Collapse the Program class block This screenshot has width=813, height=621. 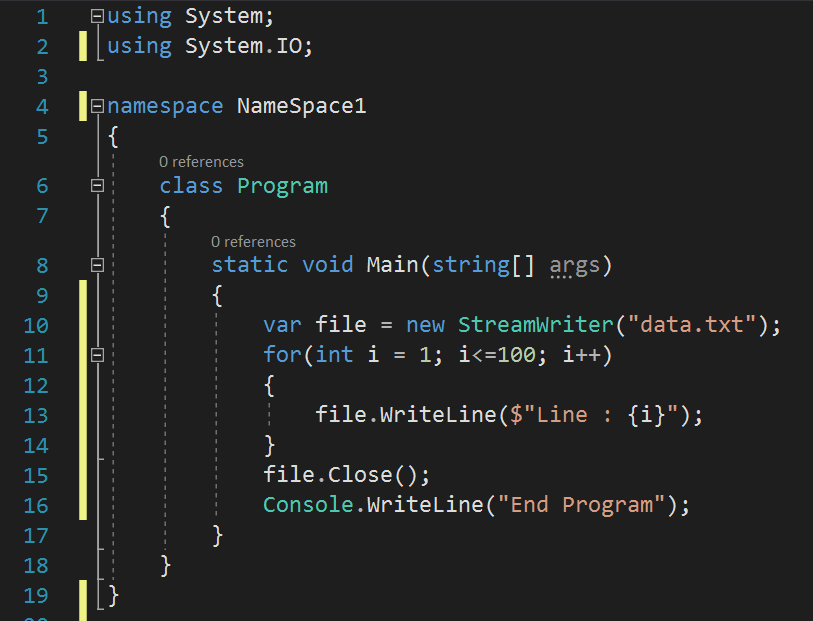point(97,186)
